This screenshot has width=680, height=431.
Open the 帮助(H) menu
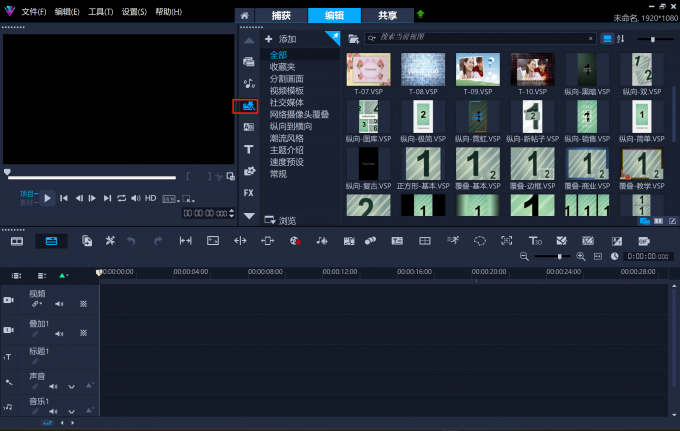click(x=168, y=12)
